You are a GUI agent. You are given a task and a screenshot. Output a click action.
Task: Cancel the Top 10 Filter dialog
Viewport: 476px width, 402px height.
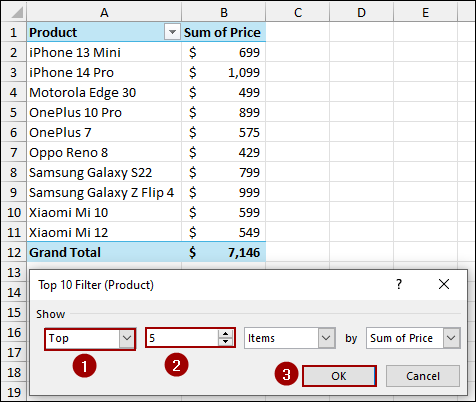pyautogui.click(x=423, y=376)
